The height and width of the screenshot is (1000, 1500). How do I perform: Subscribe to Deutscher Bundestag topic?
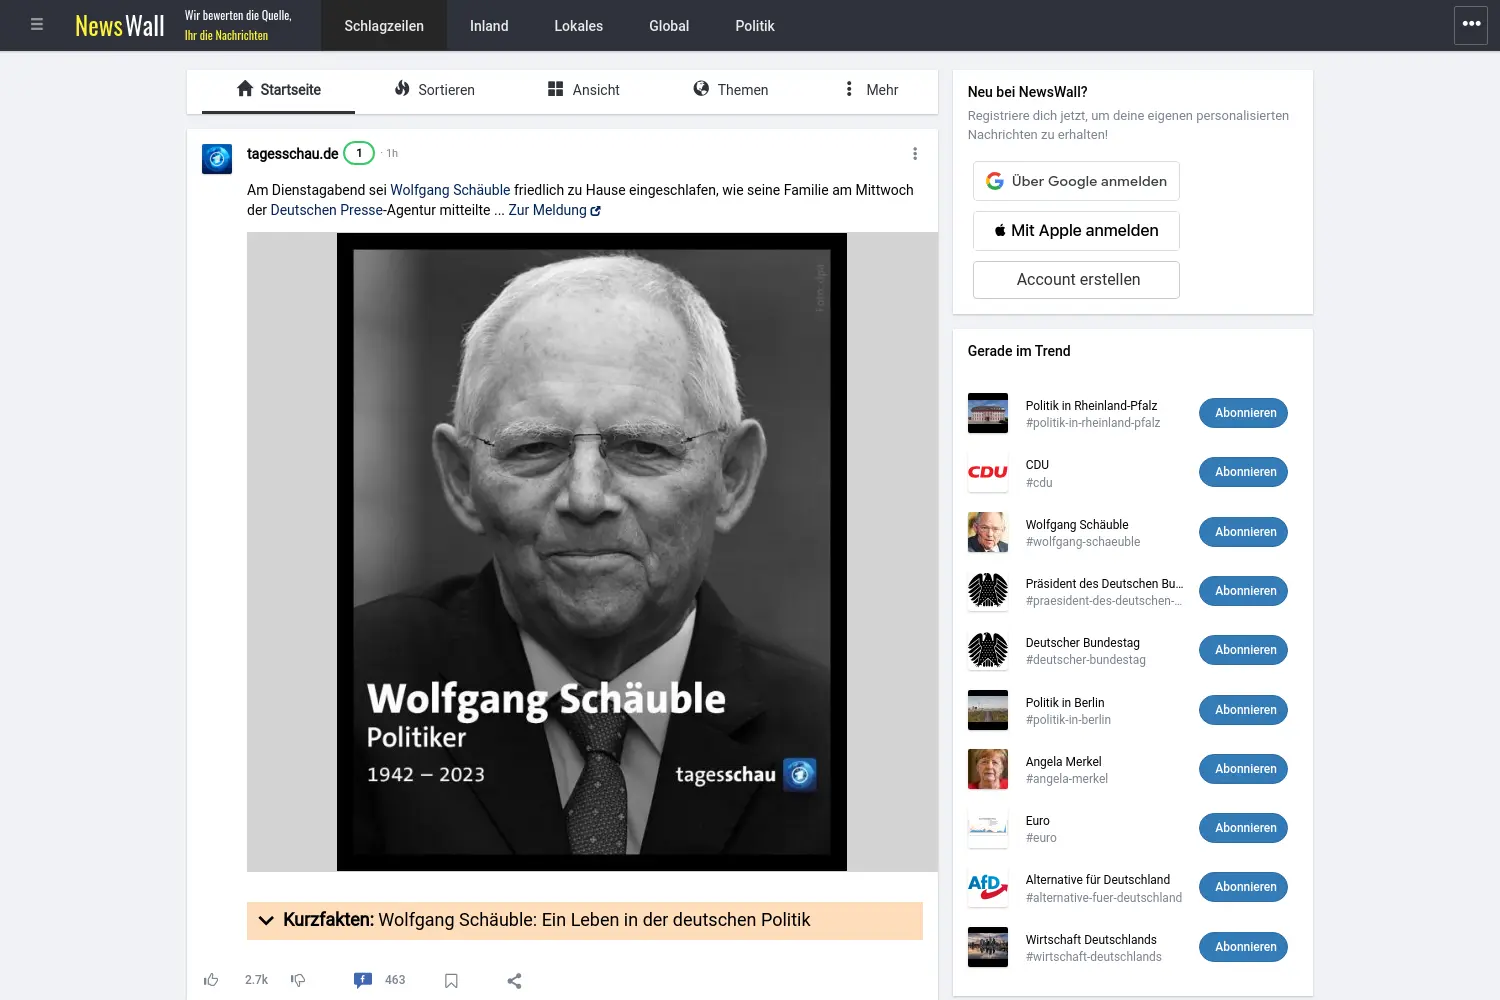pos(1244,650)
